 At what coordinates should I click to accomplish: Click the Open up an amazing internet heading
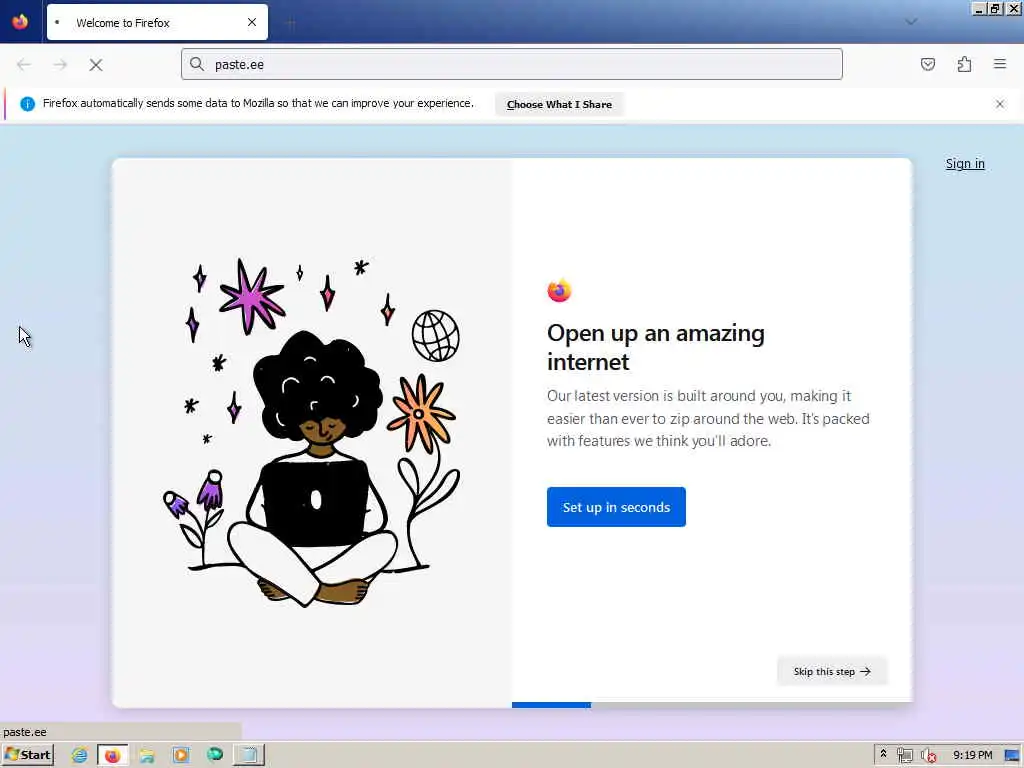pos(656,347)
